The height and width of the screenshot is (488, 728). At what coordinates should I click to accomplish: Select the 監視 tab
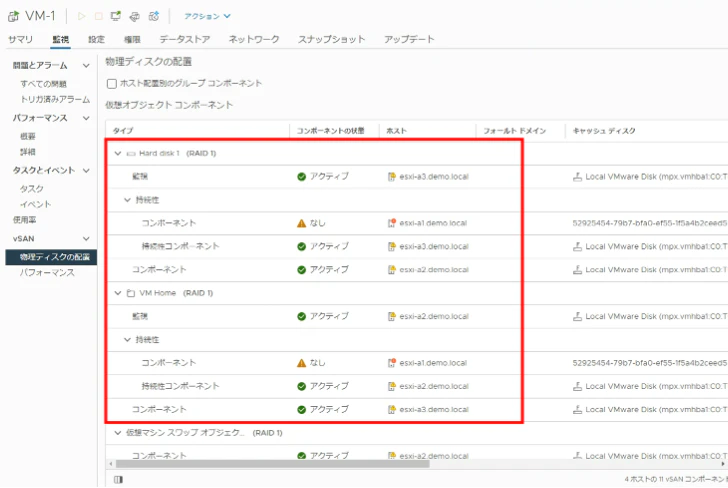tap(60, 39)
